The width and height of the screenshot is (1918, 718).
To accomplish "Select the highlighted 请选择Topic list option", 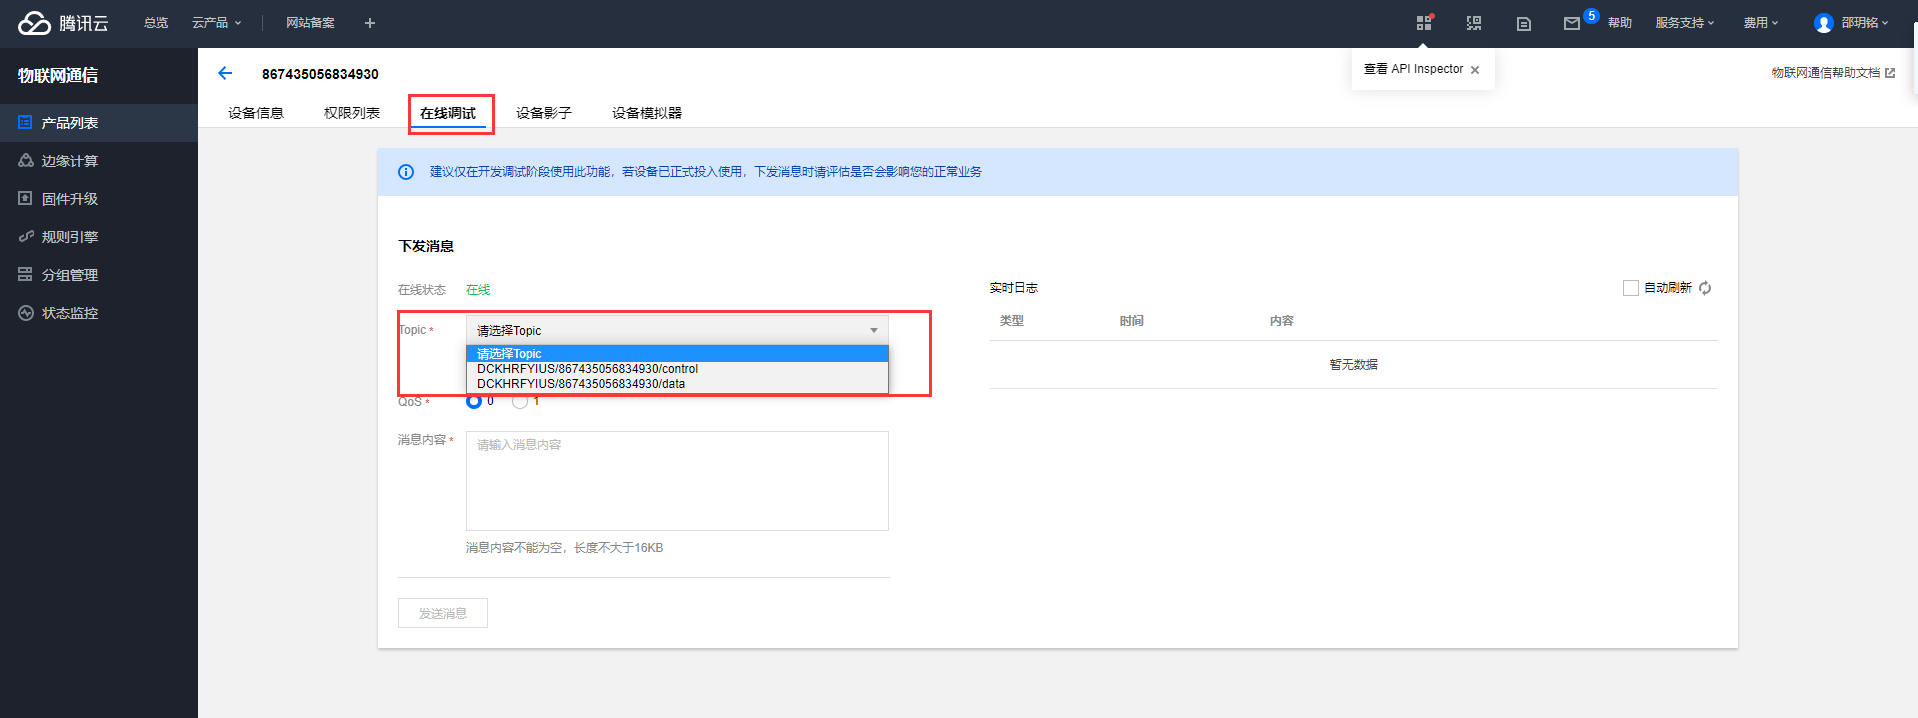I will coord(677,354).
